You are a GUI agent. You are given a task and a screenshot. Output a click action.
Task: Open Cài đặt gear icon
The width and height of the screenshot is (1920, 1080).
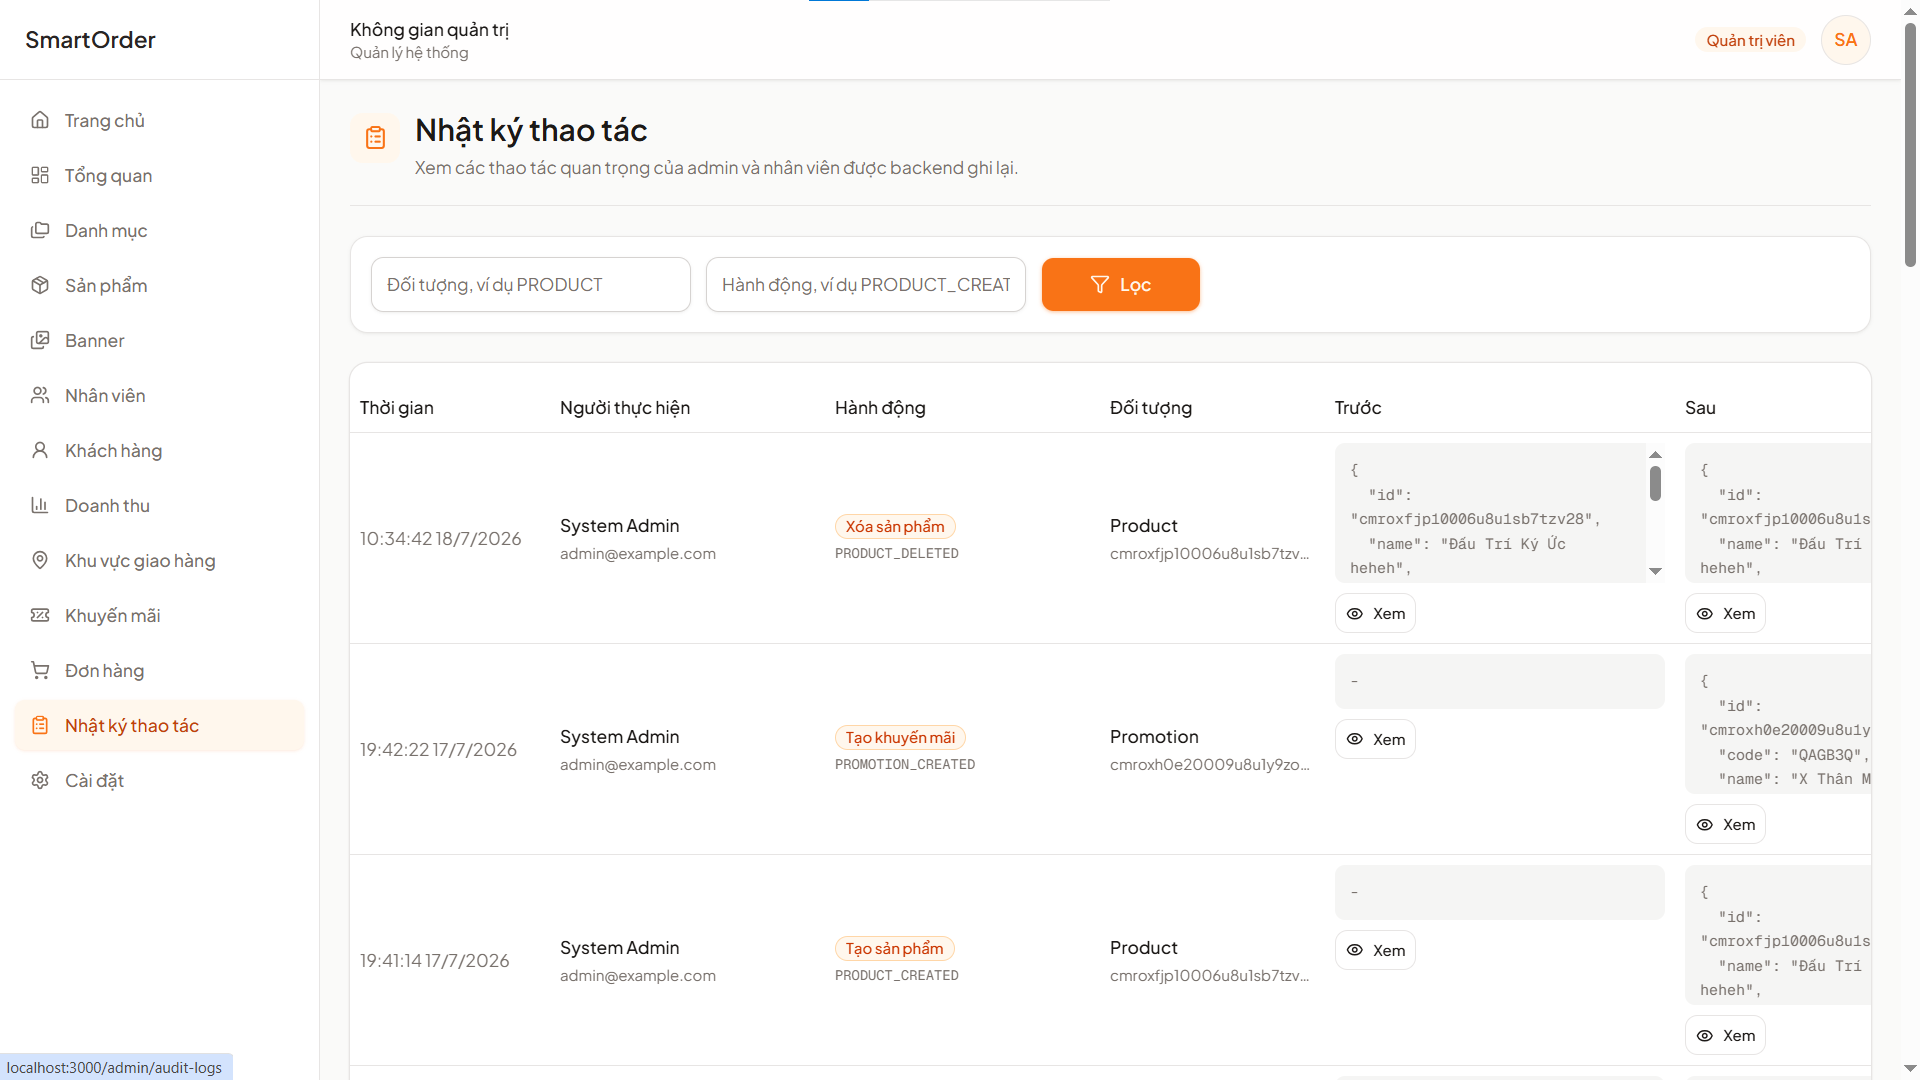tap(40, 780)
